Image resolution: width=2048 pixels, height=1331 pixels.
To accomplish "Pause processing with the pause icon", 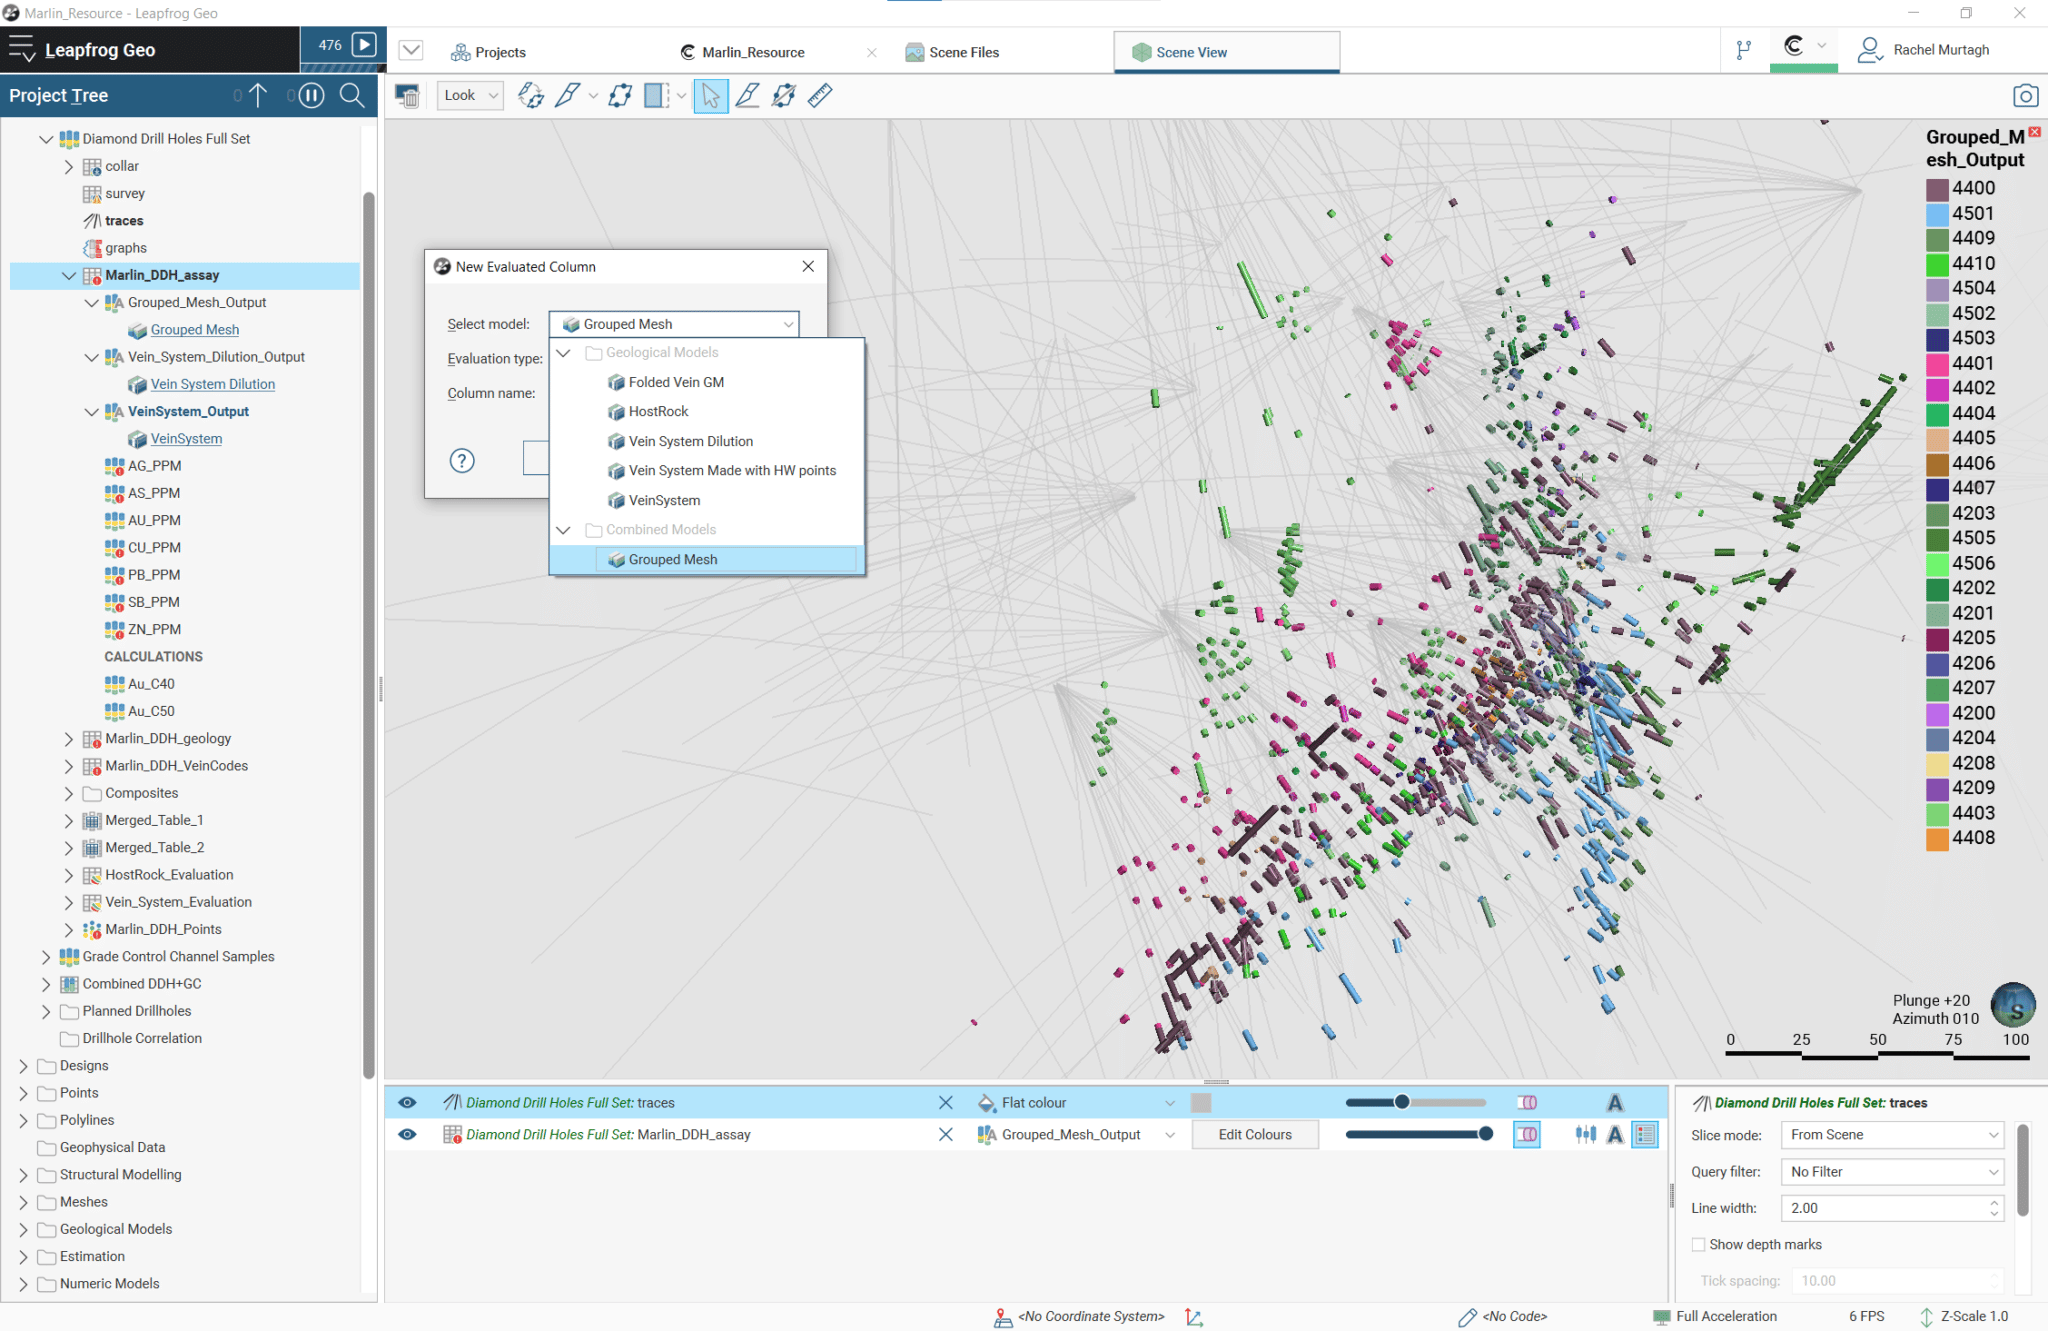I will tap(312, 96).
